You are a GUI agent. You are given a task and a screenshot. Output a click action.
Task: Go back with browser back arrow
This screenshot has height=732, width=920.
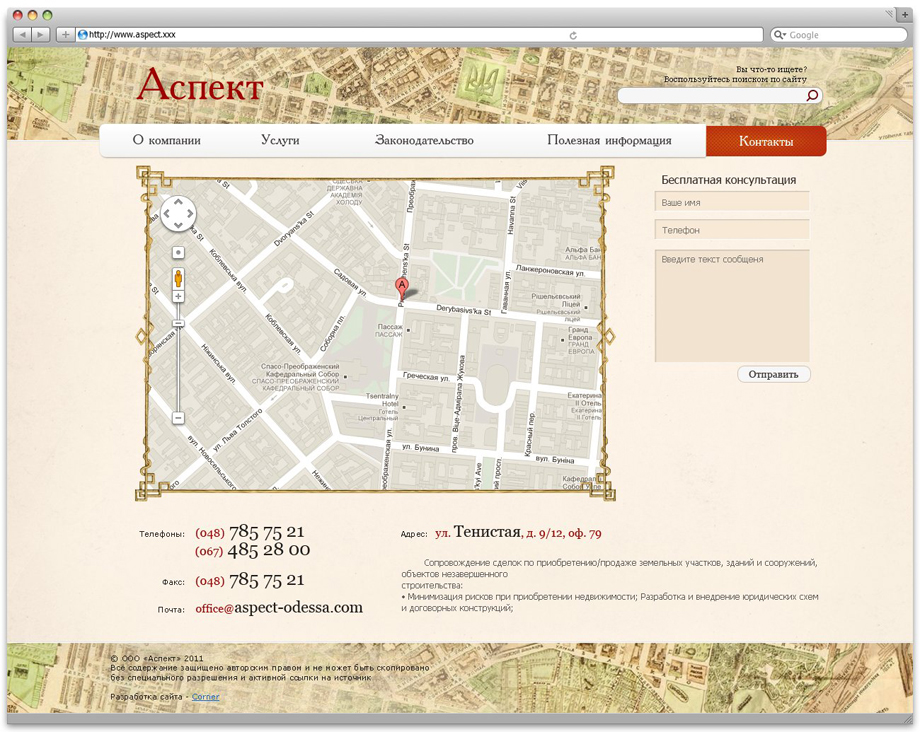click(x=22, y=35)
